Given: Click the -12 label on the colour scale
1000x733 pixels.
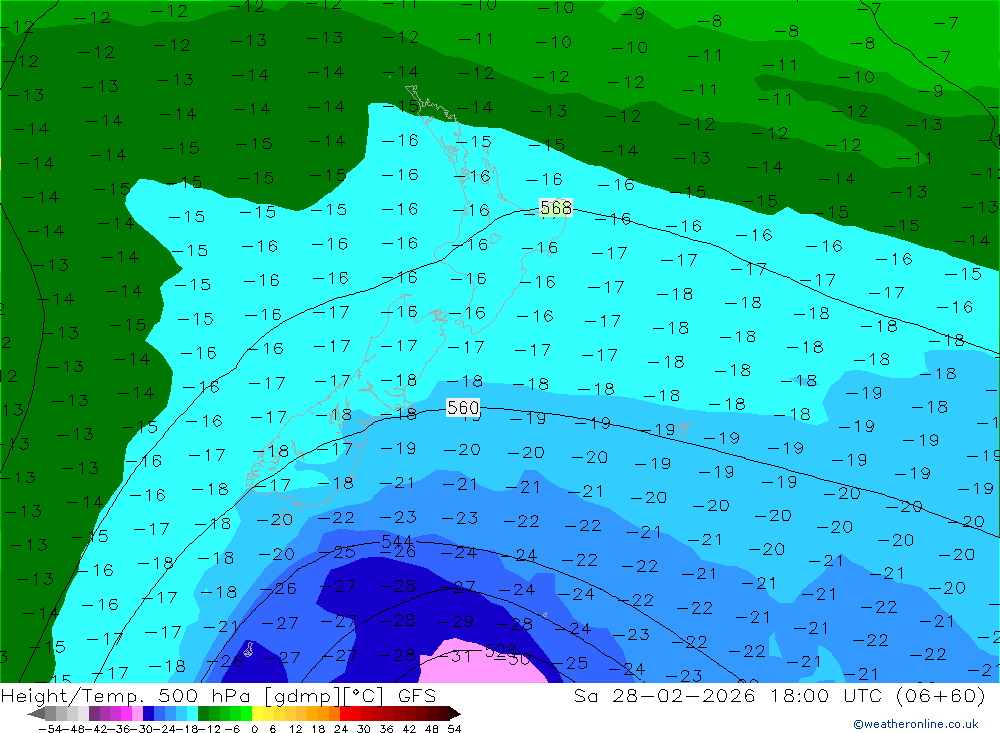Looking at the screenshot, I should (x=209, y=729).
